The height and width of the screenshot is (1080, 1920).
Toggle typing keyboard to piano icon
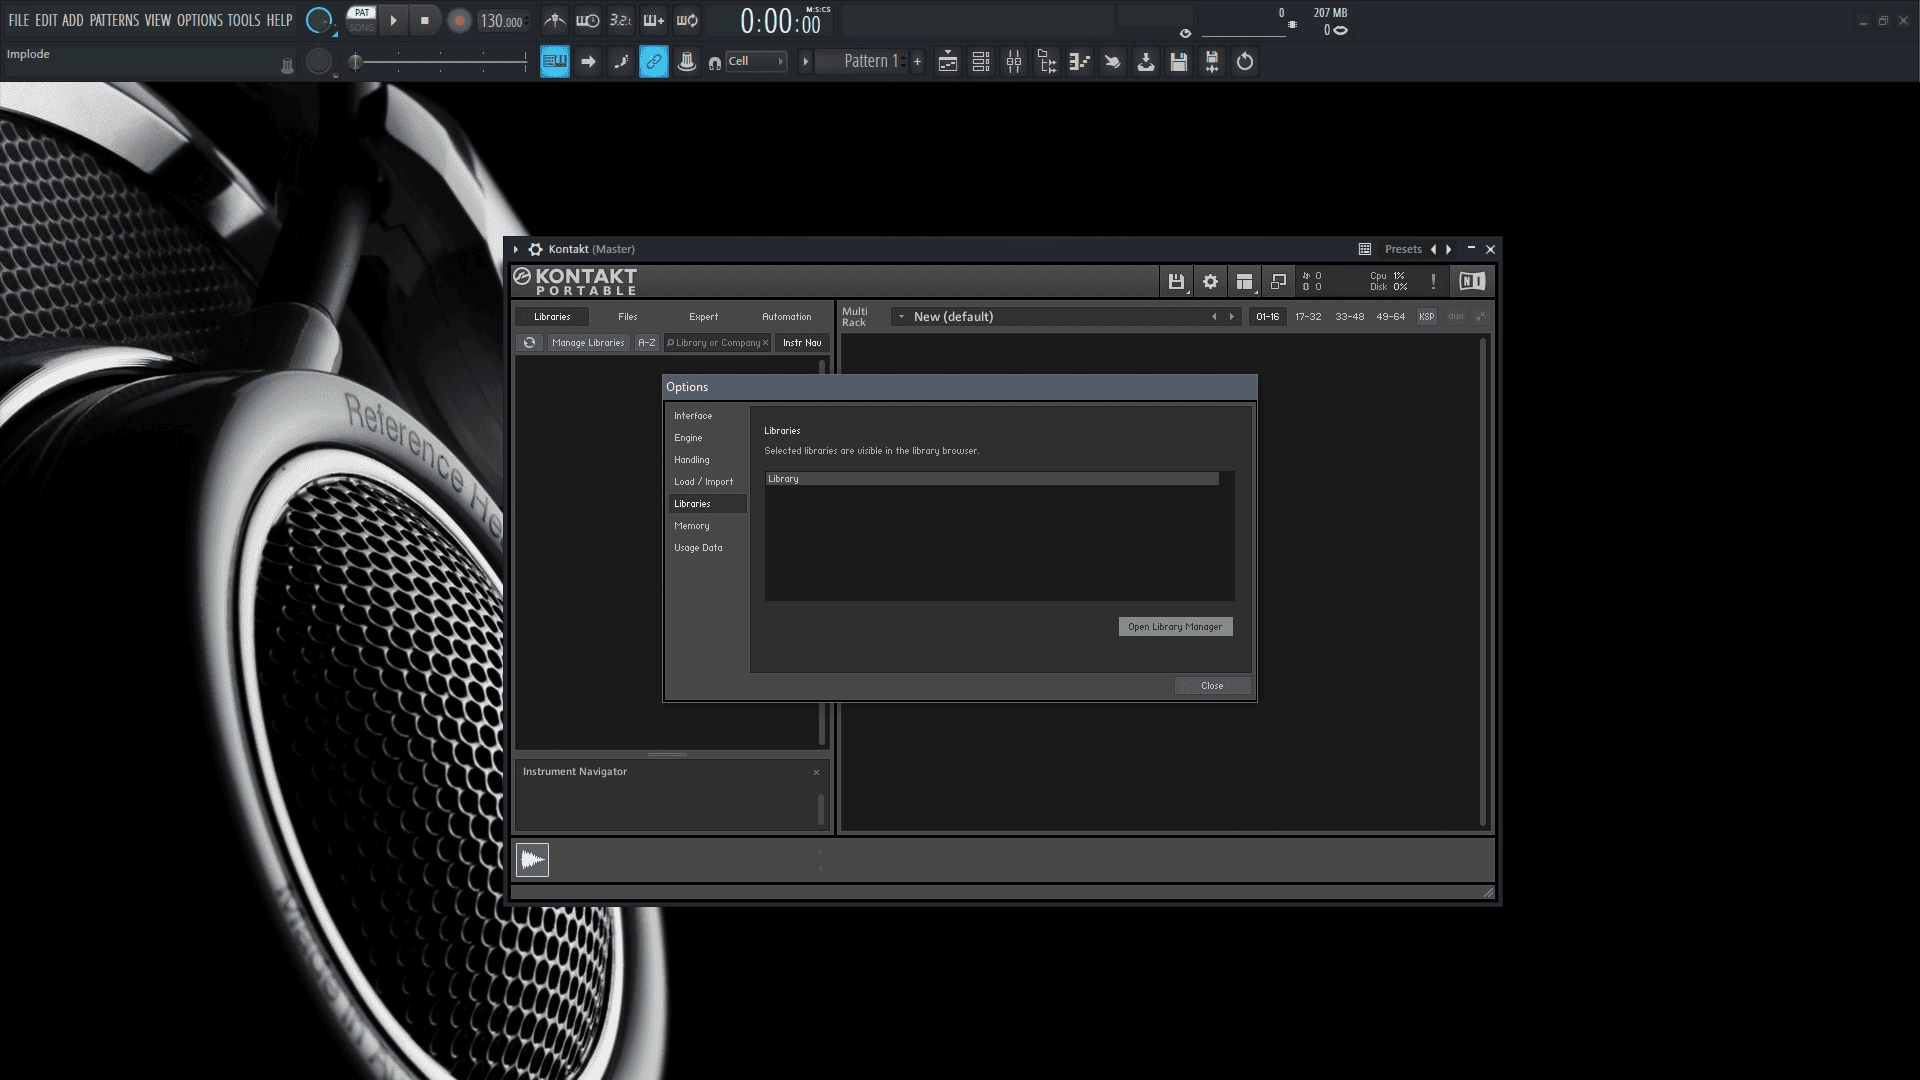click(x=555, y=62)
